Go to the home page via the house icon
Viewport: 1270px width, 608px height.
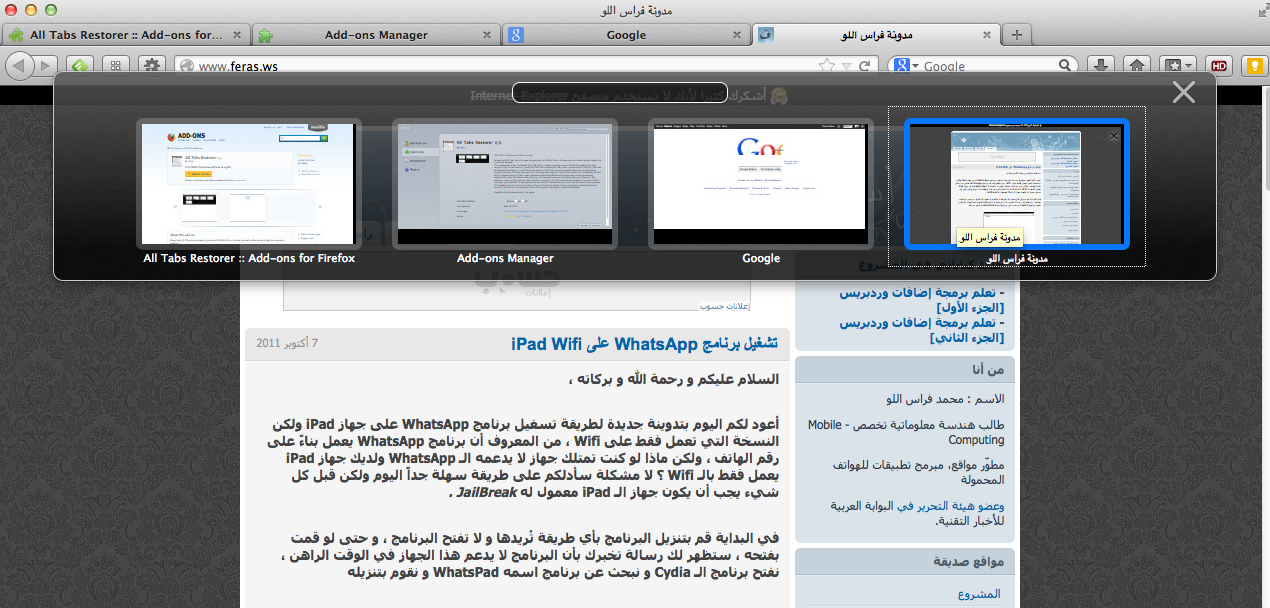[1136, 66]
